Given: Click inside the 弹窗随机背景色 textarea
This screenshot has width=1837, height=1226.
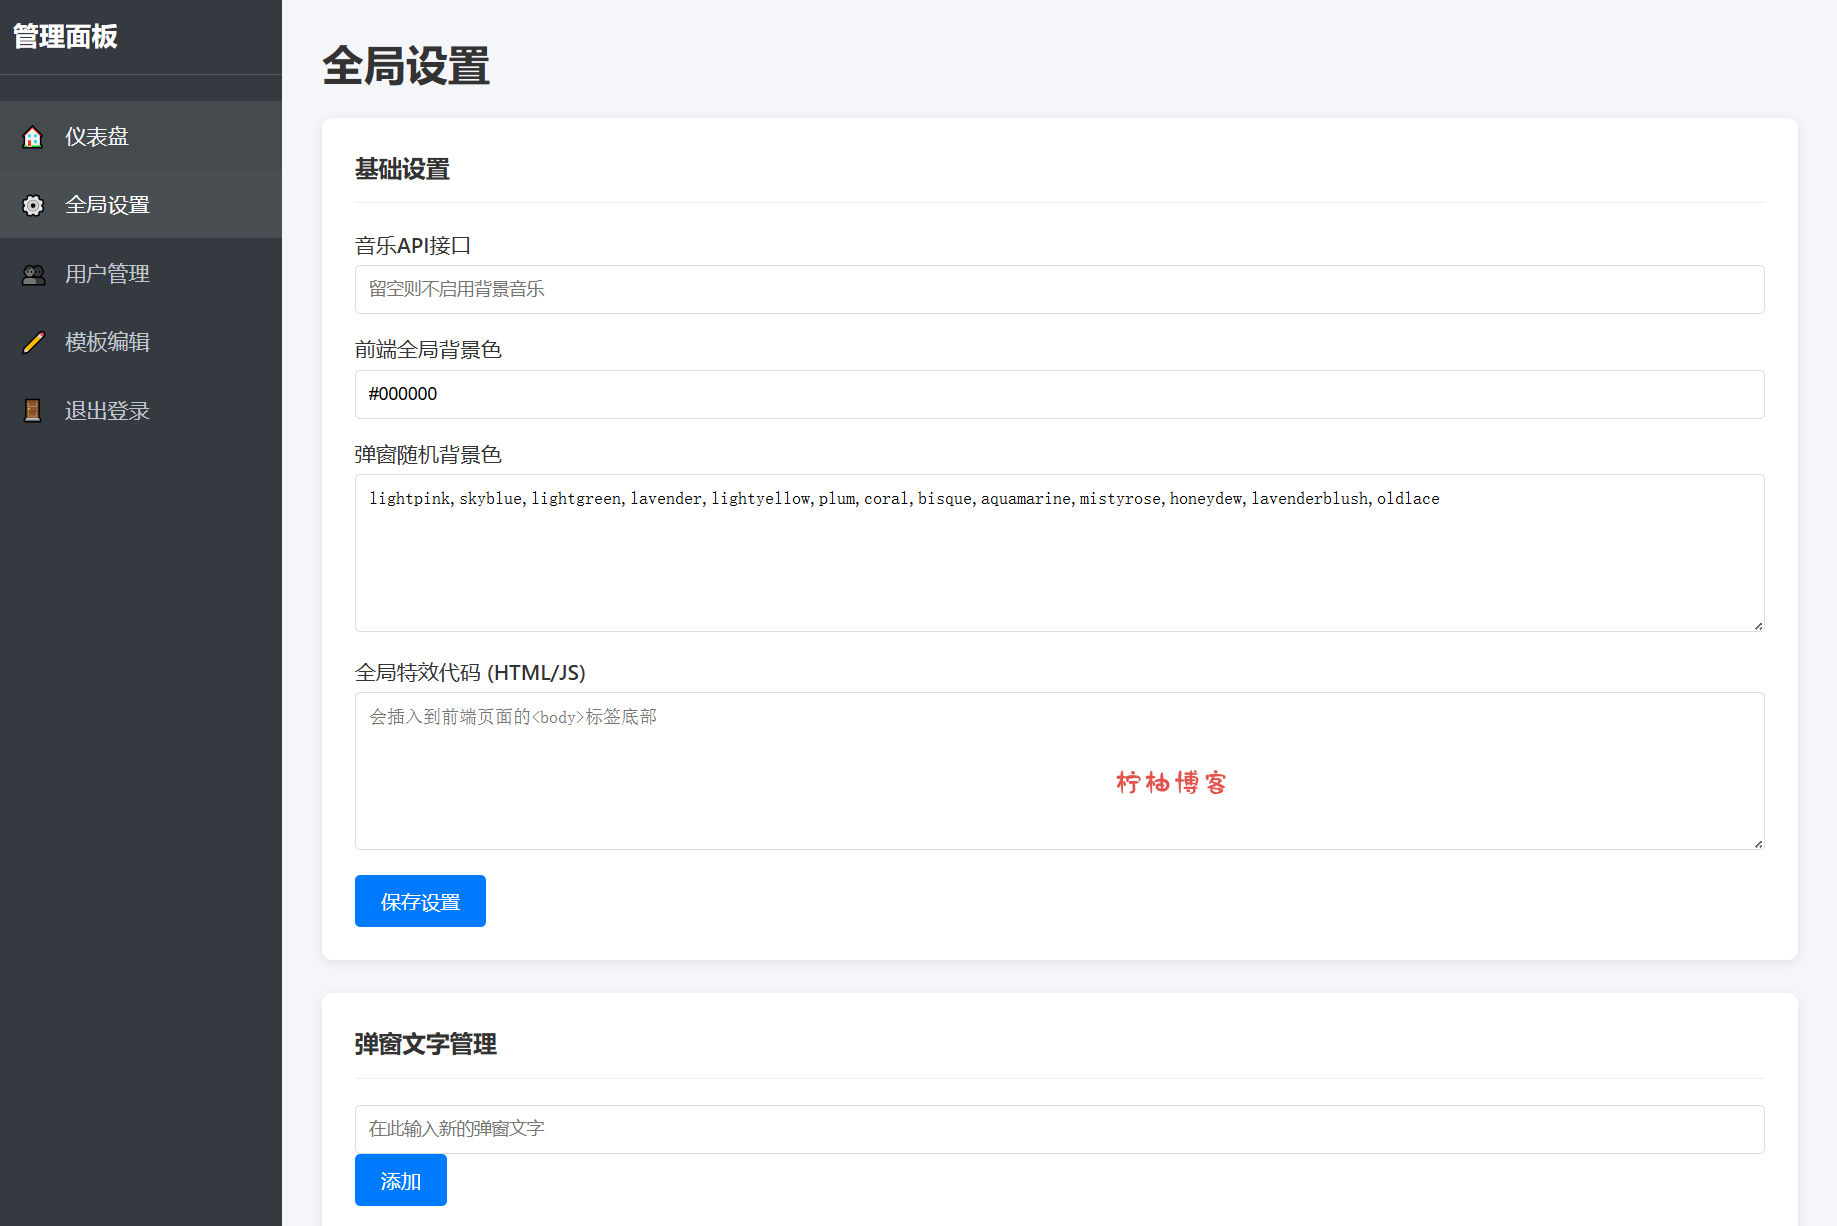Looking at the screenshot, I should [1059, 560].
